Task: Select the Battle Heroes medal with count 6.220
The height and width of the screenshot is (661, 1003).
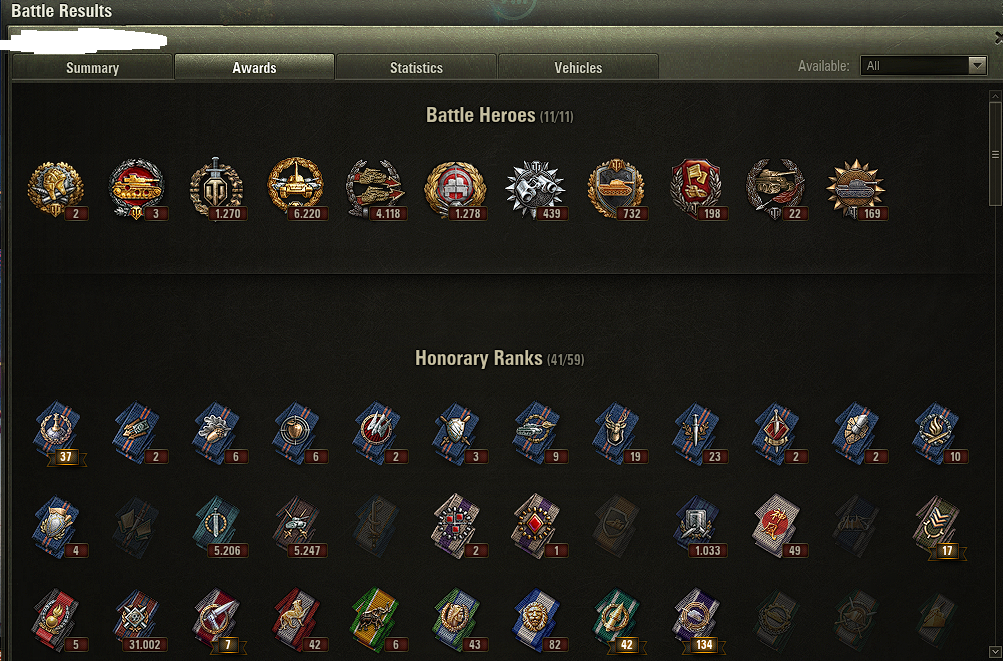Action: pos(297,189)
